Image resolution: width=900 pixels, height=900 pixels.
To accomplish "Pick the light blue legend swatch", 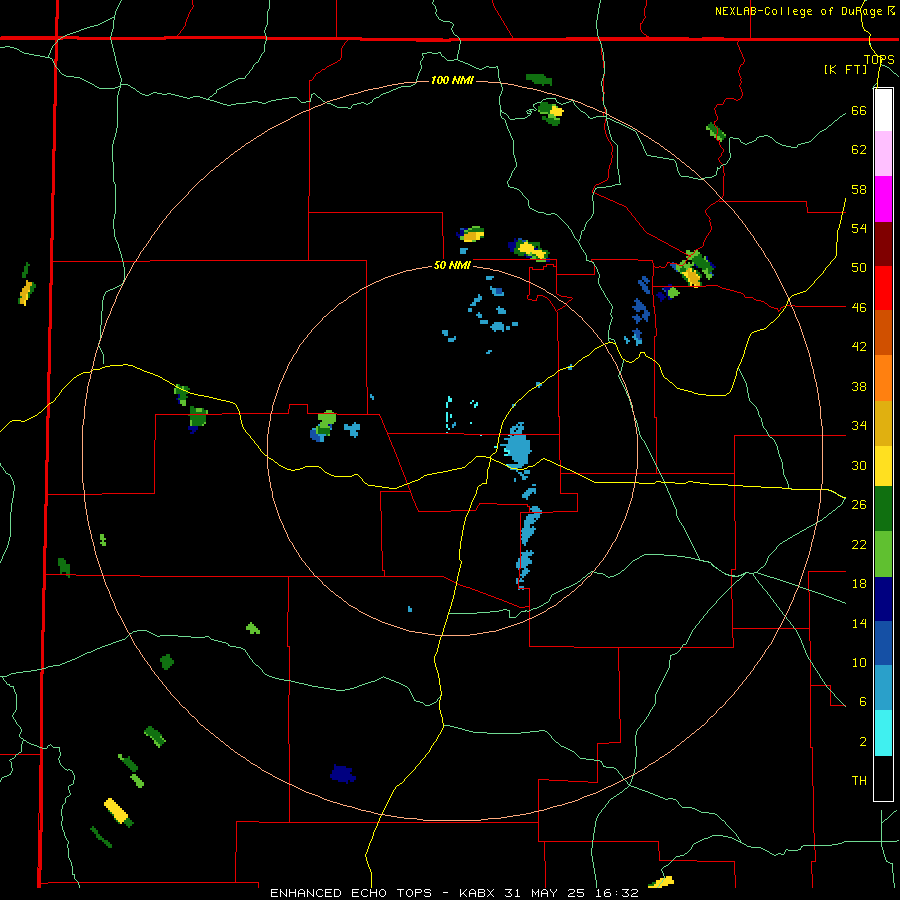I will [883, 688].
